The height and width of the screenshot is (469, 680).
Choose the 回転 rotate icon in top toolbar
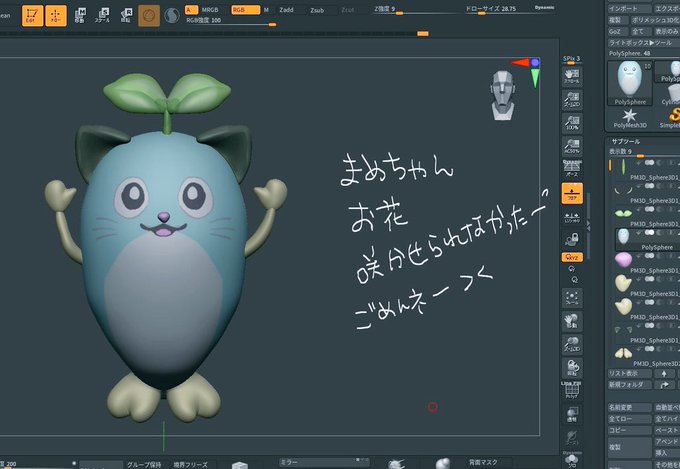point(126,16)
